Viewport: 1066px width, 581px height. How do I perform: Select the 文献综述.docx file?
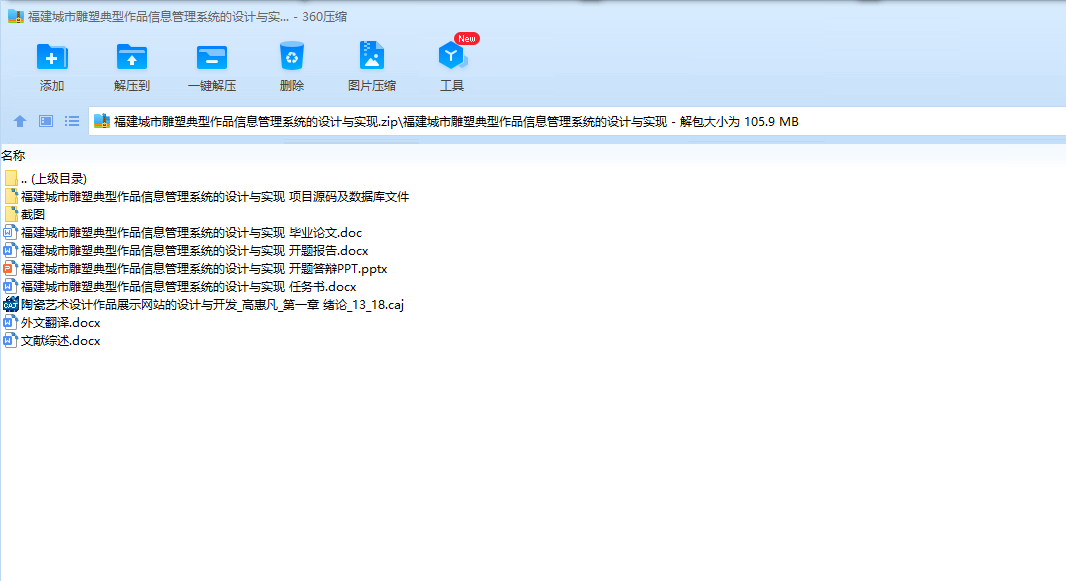pos(61,340)
